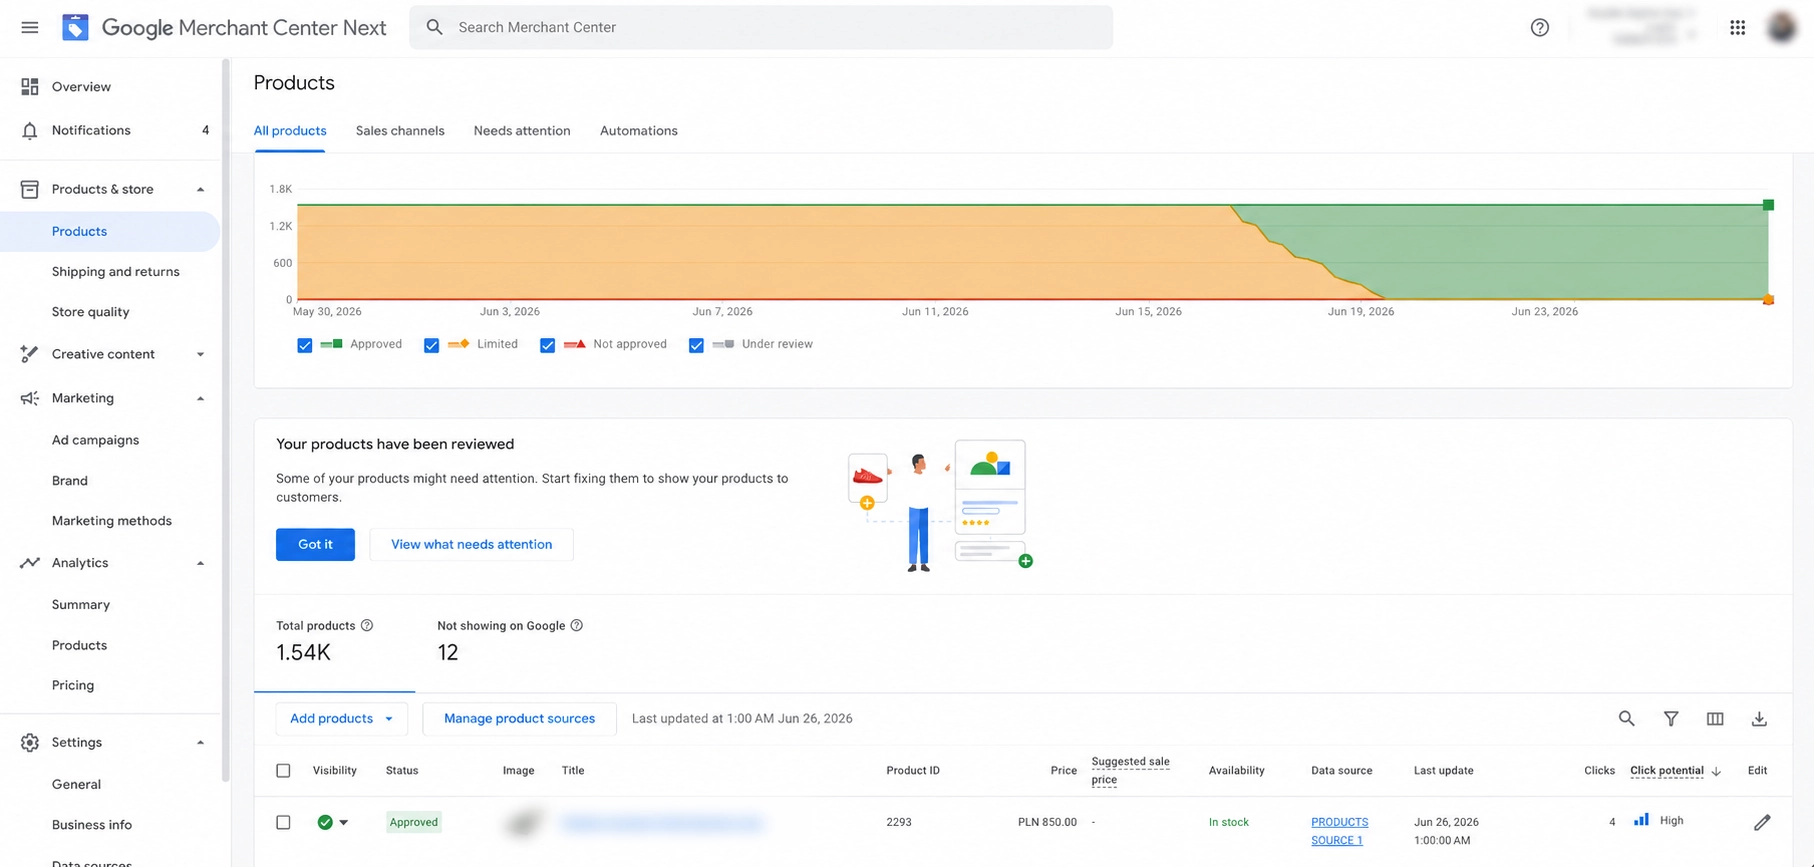This screenshot has width=1814, height=867.
Task: Click the Settings gear icon
Action: coord(30,742)
